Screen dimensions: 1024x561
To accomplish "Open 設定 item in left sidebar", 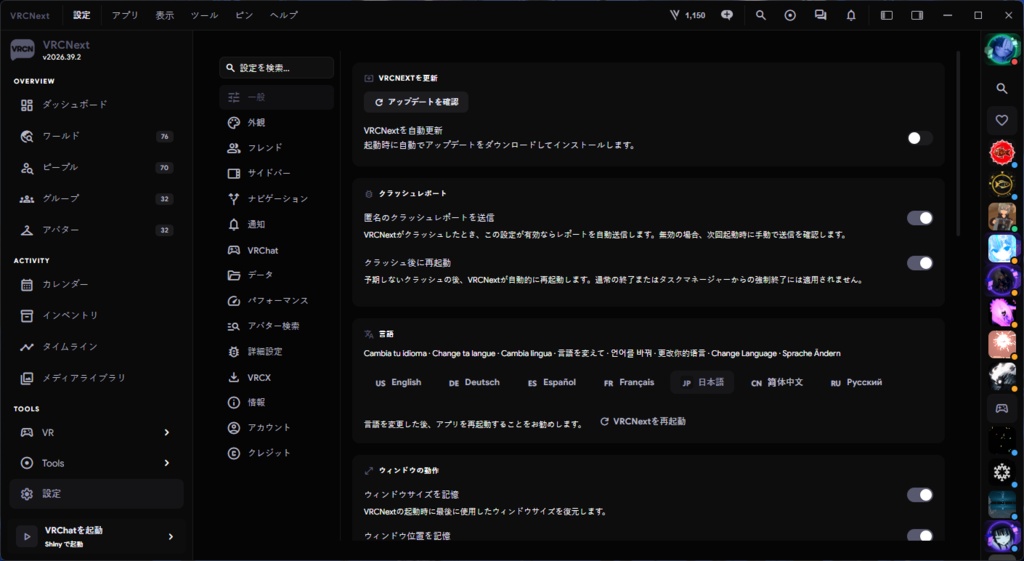I will pyautogui.click(x=96, y=494).
